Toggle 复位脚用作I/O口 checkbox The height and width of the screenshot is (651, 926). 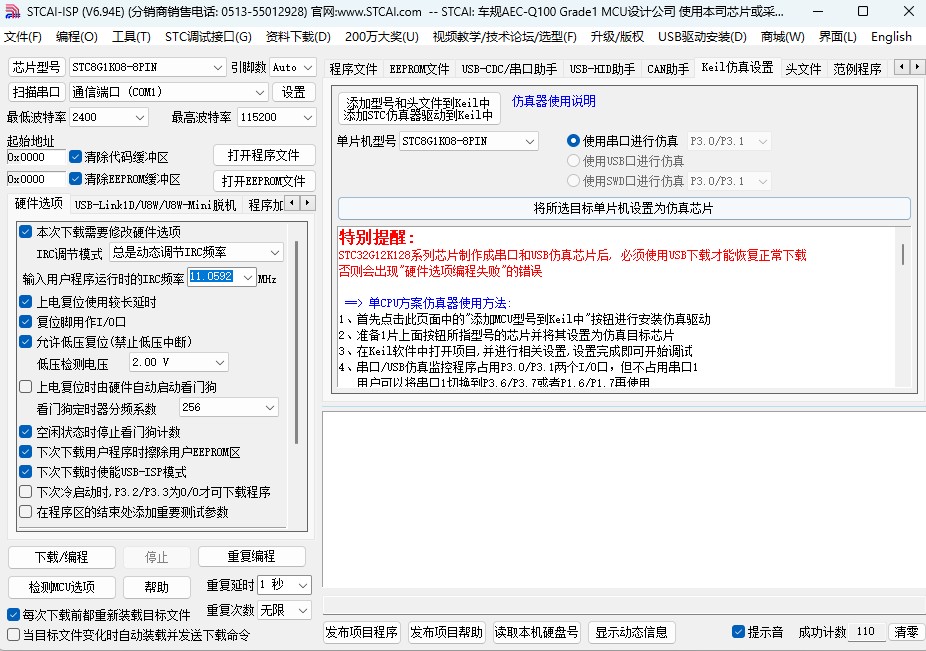(x=25, y=322)
